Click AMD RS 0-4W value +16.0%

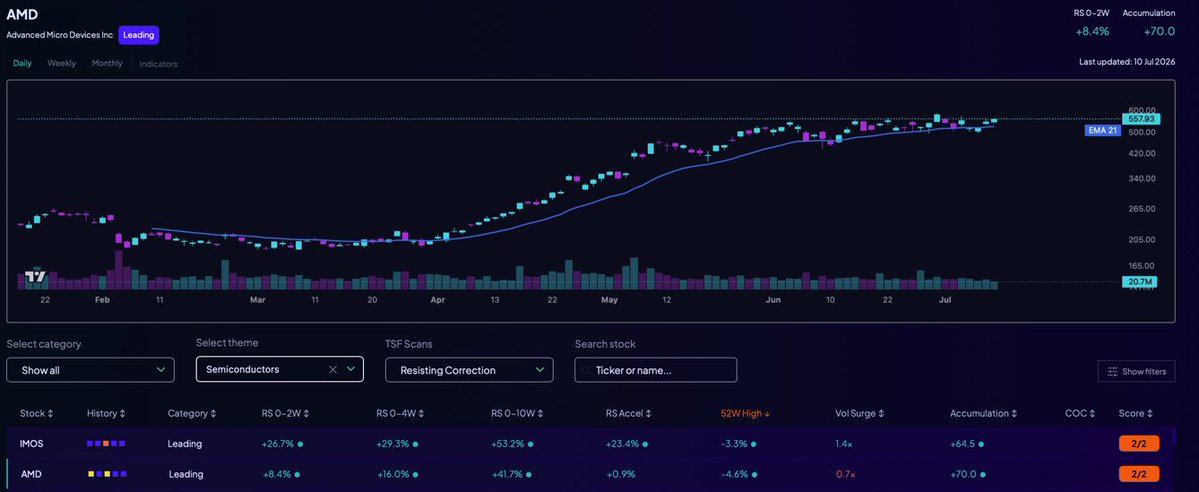point(393,474)
